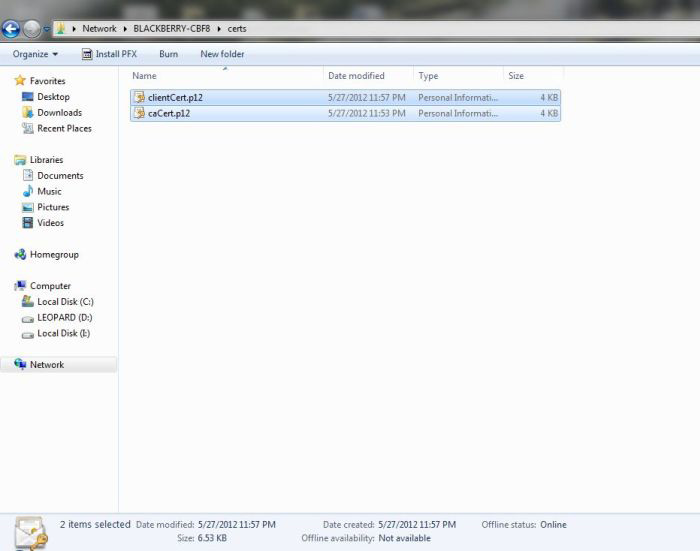Click the Install PFX toolbar button
This screenshot has height=551, width=700.
(x=109, y=54)
